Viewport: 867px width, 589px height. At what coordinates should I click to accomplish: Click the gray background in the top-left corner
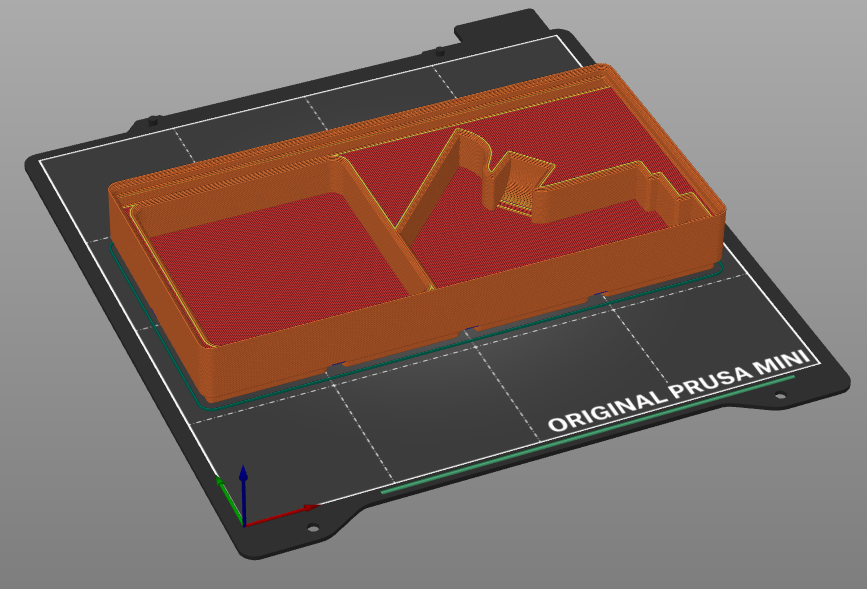click(40, 40)
